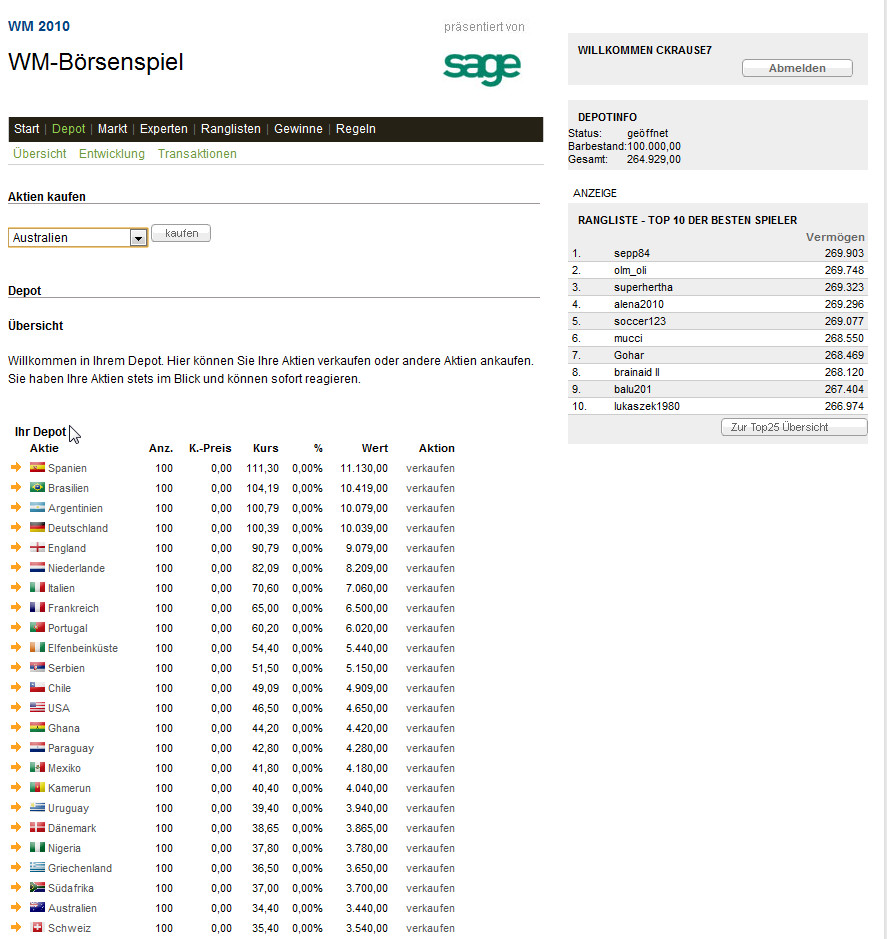This screenshot has width=887, height=939.
Task: Click the Australien flag icon
Action: tap(37, 907)
